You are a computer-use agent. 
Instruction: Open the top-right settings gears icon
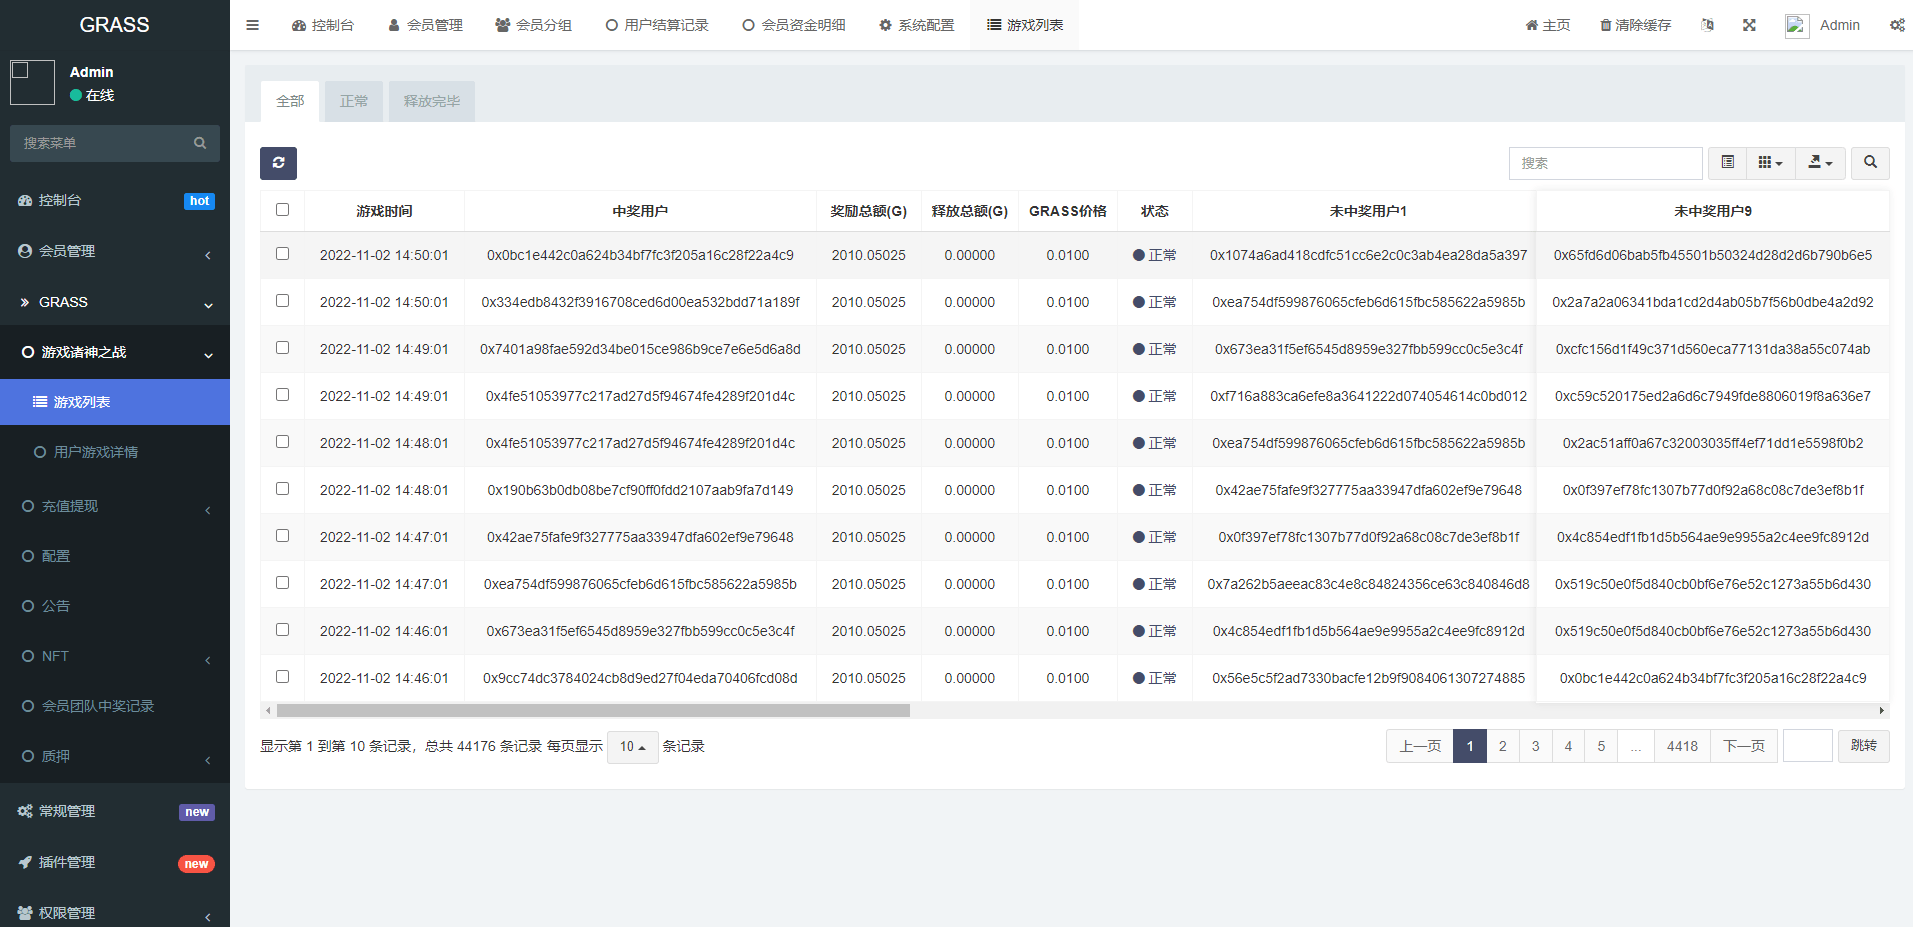[1896, 25]
